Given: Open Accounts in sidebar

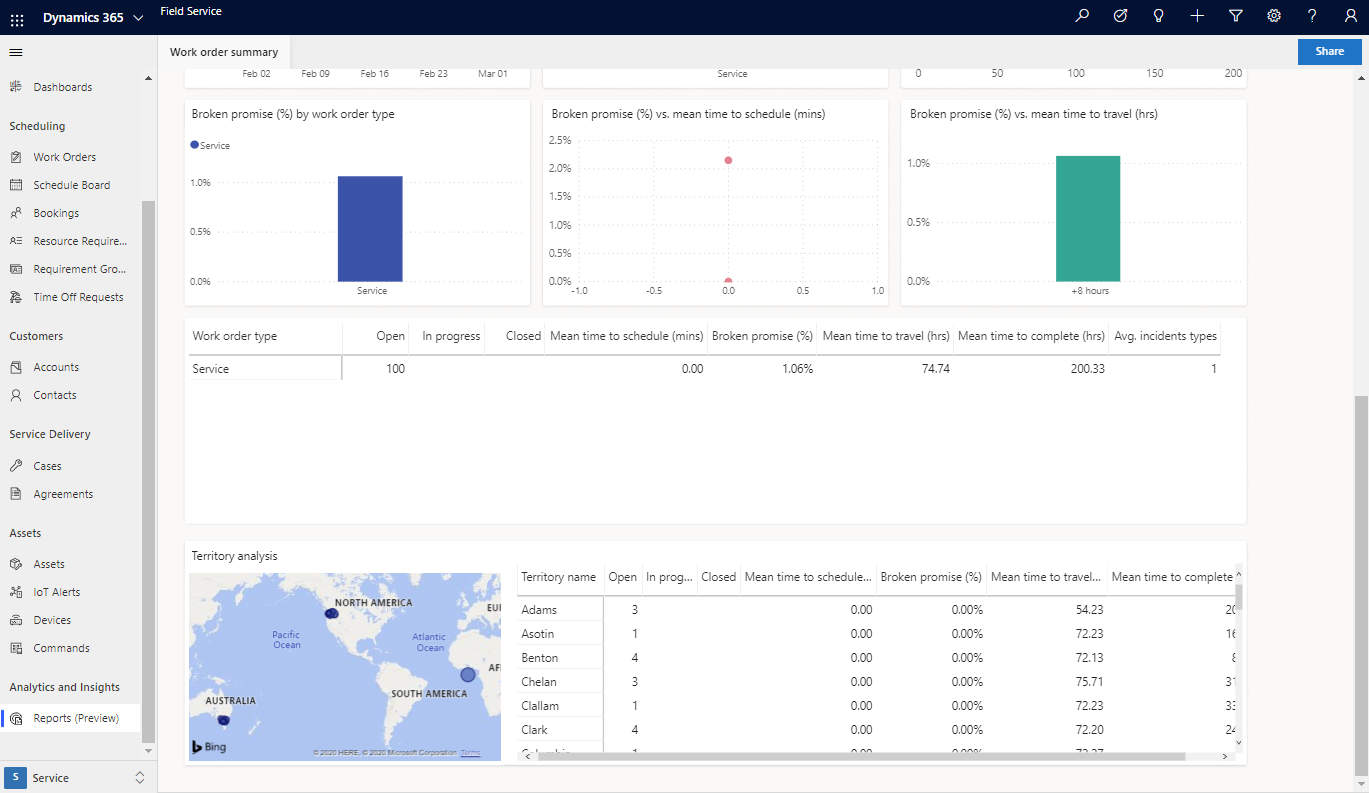Looking at the screenshot, I should 56,367.
